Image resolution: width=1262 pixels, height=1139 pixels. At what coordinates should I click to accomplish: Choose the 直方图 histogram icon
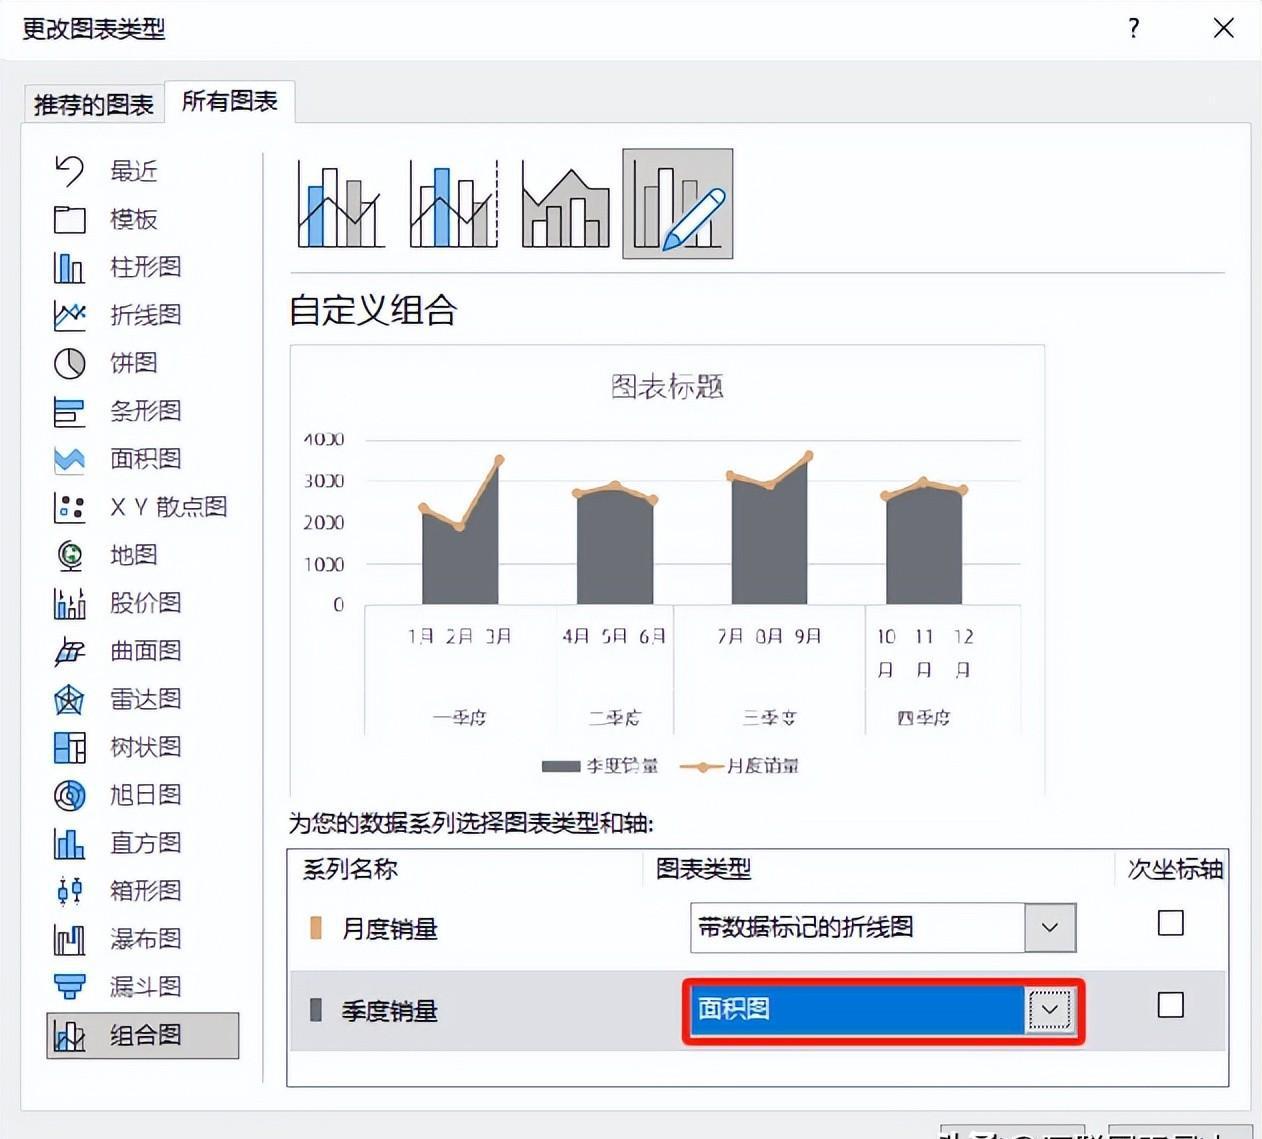[69, 843]
